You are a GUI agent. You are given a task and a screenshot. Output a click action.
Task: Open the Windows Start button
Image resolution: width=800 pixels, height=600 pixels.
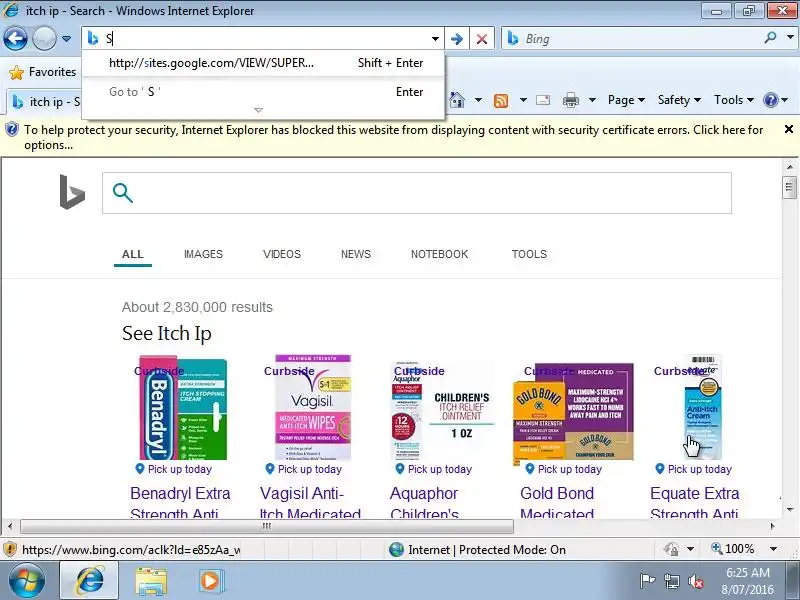pyautogui.click(x=27, y=580)
